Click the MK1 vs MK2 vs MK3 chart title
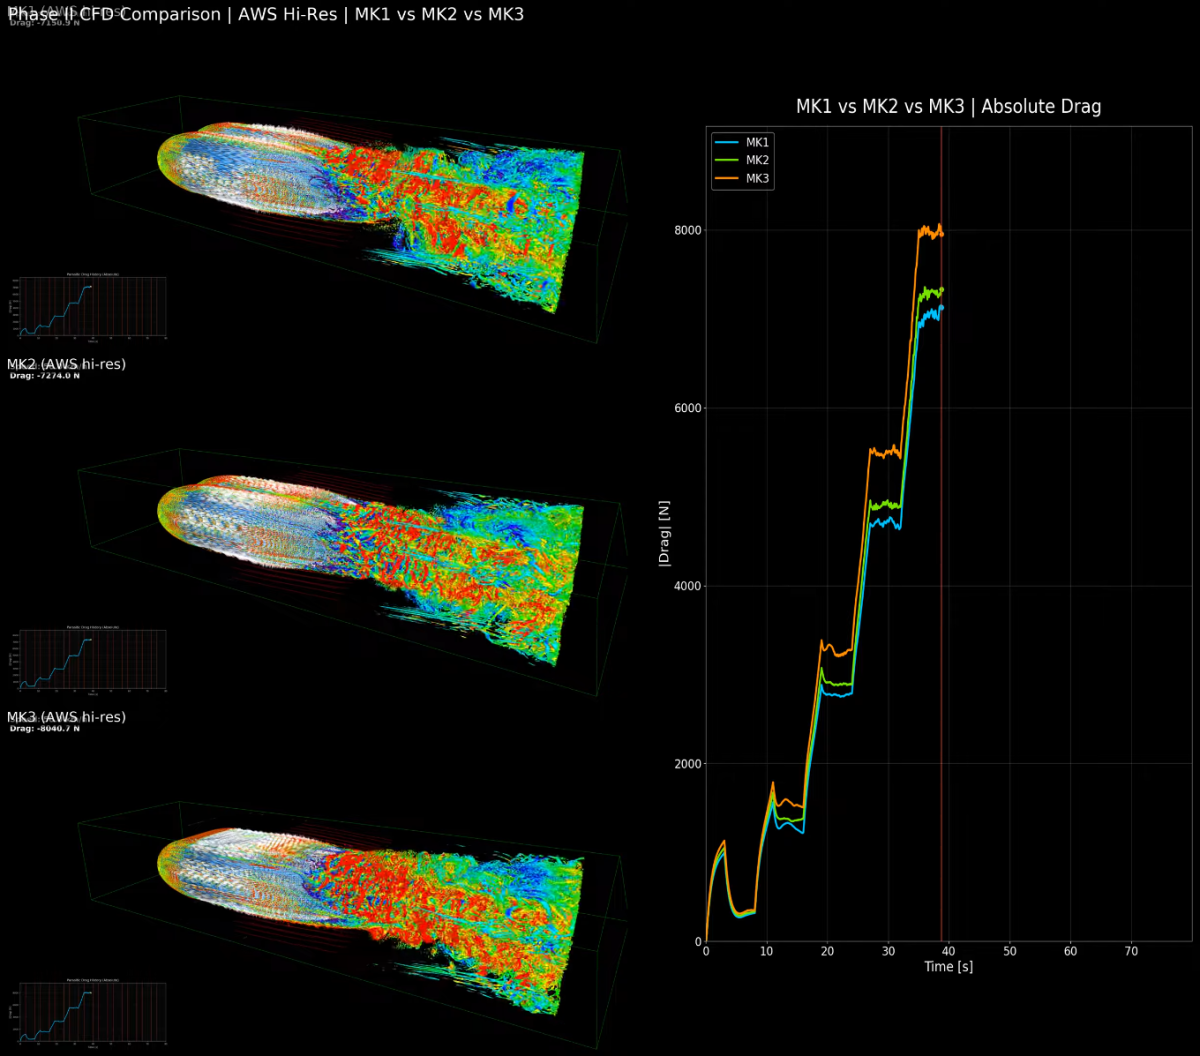The image size is (1200, 1056). pyautogui.click(x=948, y=106)
